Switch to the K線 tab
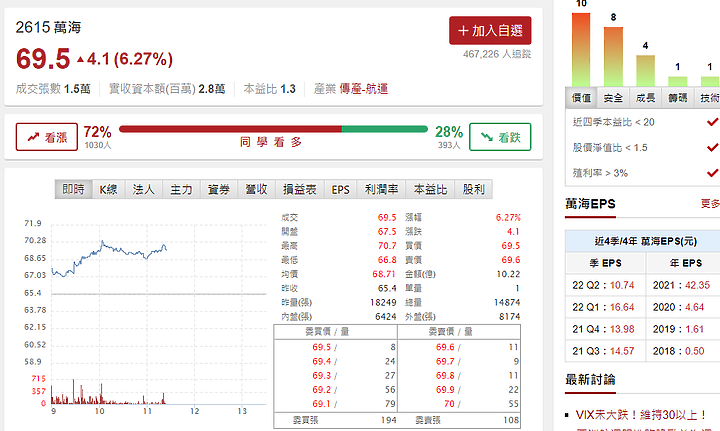Image resolution: width=720 pixels, height=431 pixels. (x=108, y=189)
